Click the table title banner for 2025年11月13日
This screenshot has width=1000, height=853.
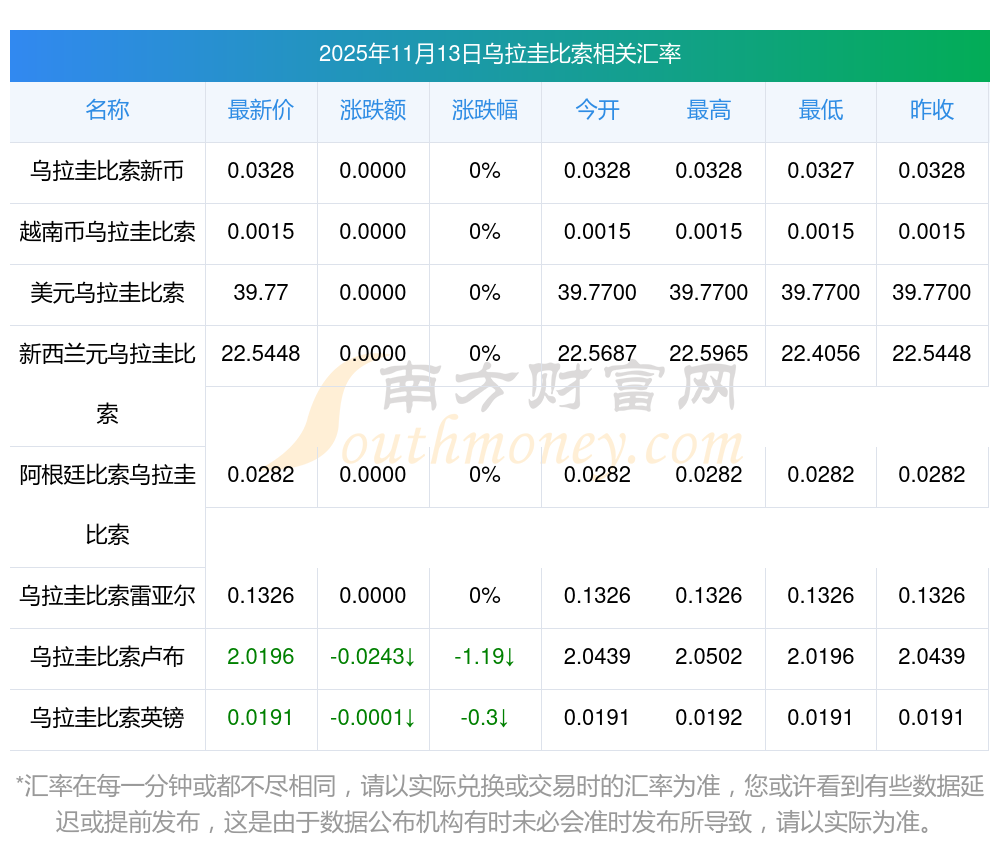pos(499,54)
